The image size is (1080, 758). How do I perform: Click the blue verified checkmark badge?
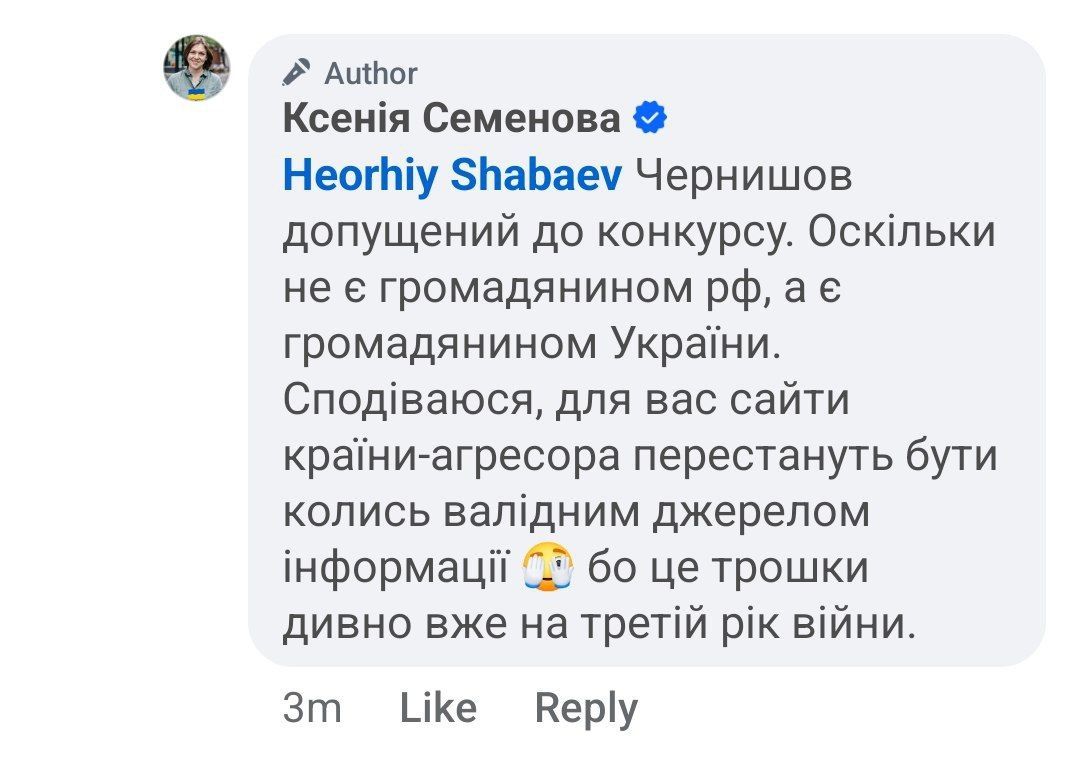651,120
